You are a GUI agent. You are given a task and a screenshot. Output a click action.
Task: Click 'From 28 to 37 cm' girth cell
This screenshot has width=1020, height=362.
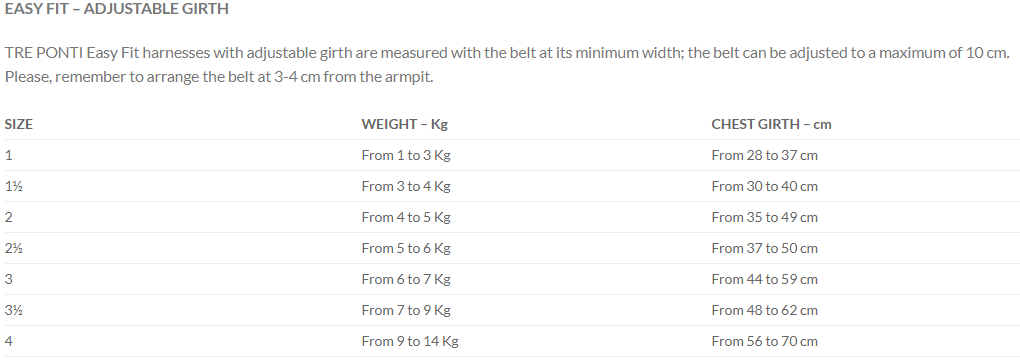click(764, 155)
